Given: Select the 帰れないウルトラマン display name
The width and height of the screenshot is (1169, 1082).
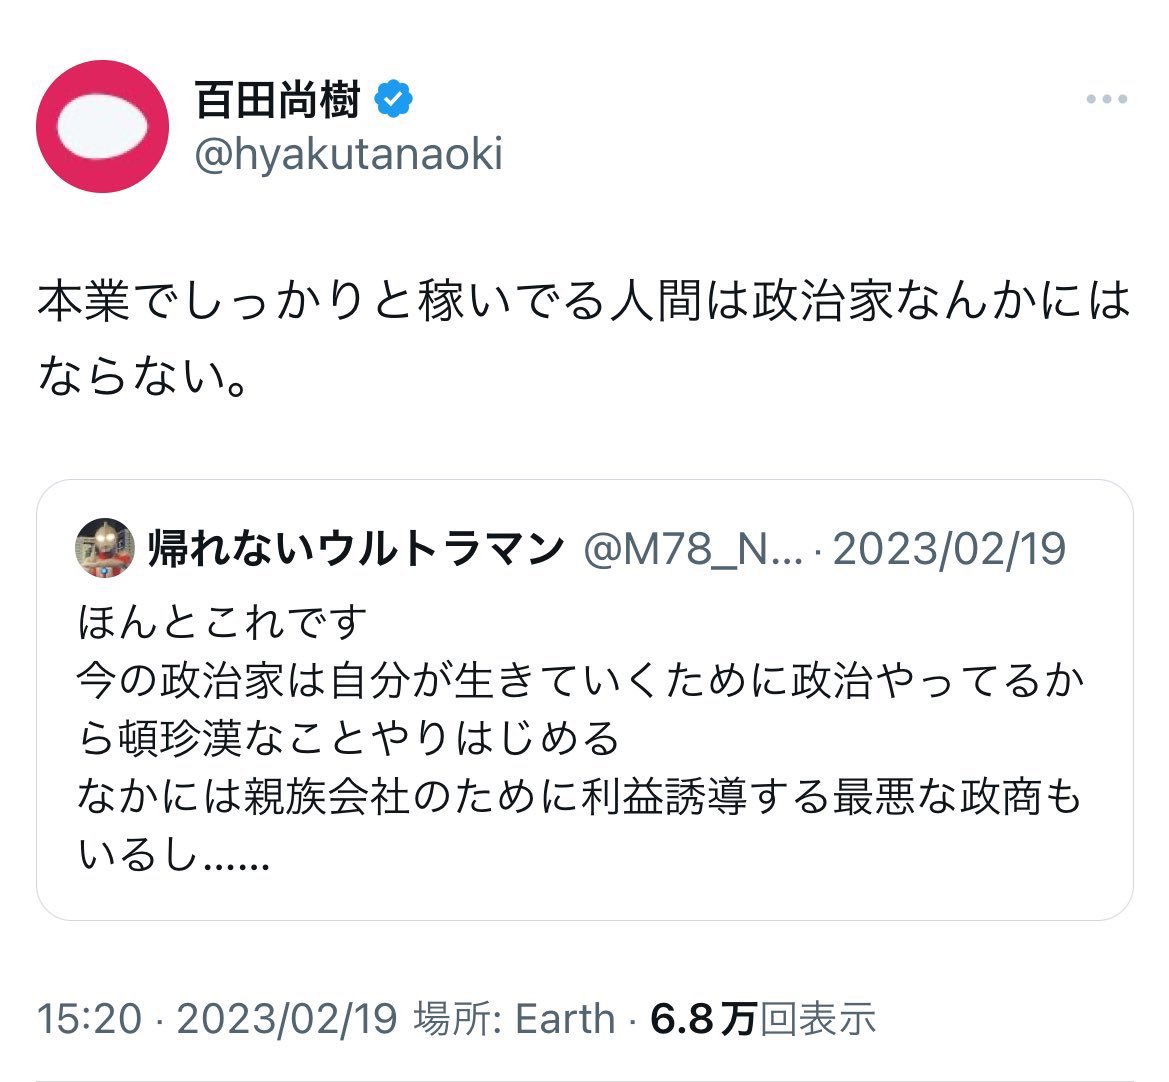Looking at the screenshot, I should coord(356,549).
